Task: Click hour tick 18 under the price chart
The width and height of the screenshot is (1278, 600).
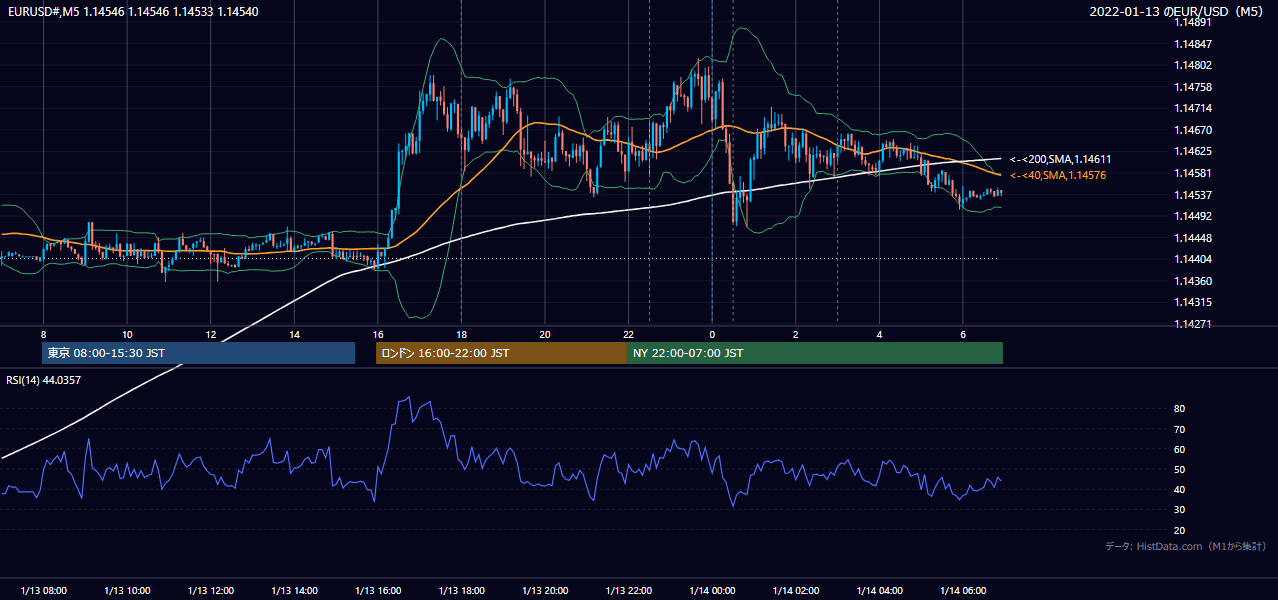Action: pyautogui.click(x=461, y=334)
